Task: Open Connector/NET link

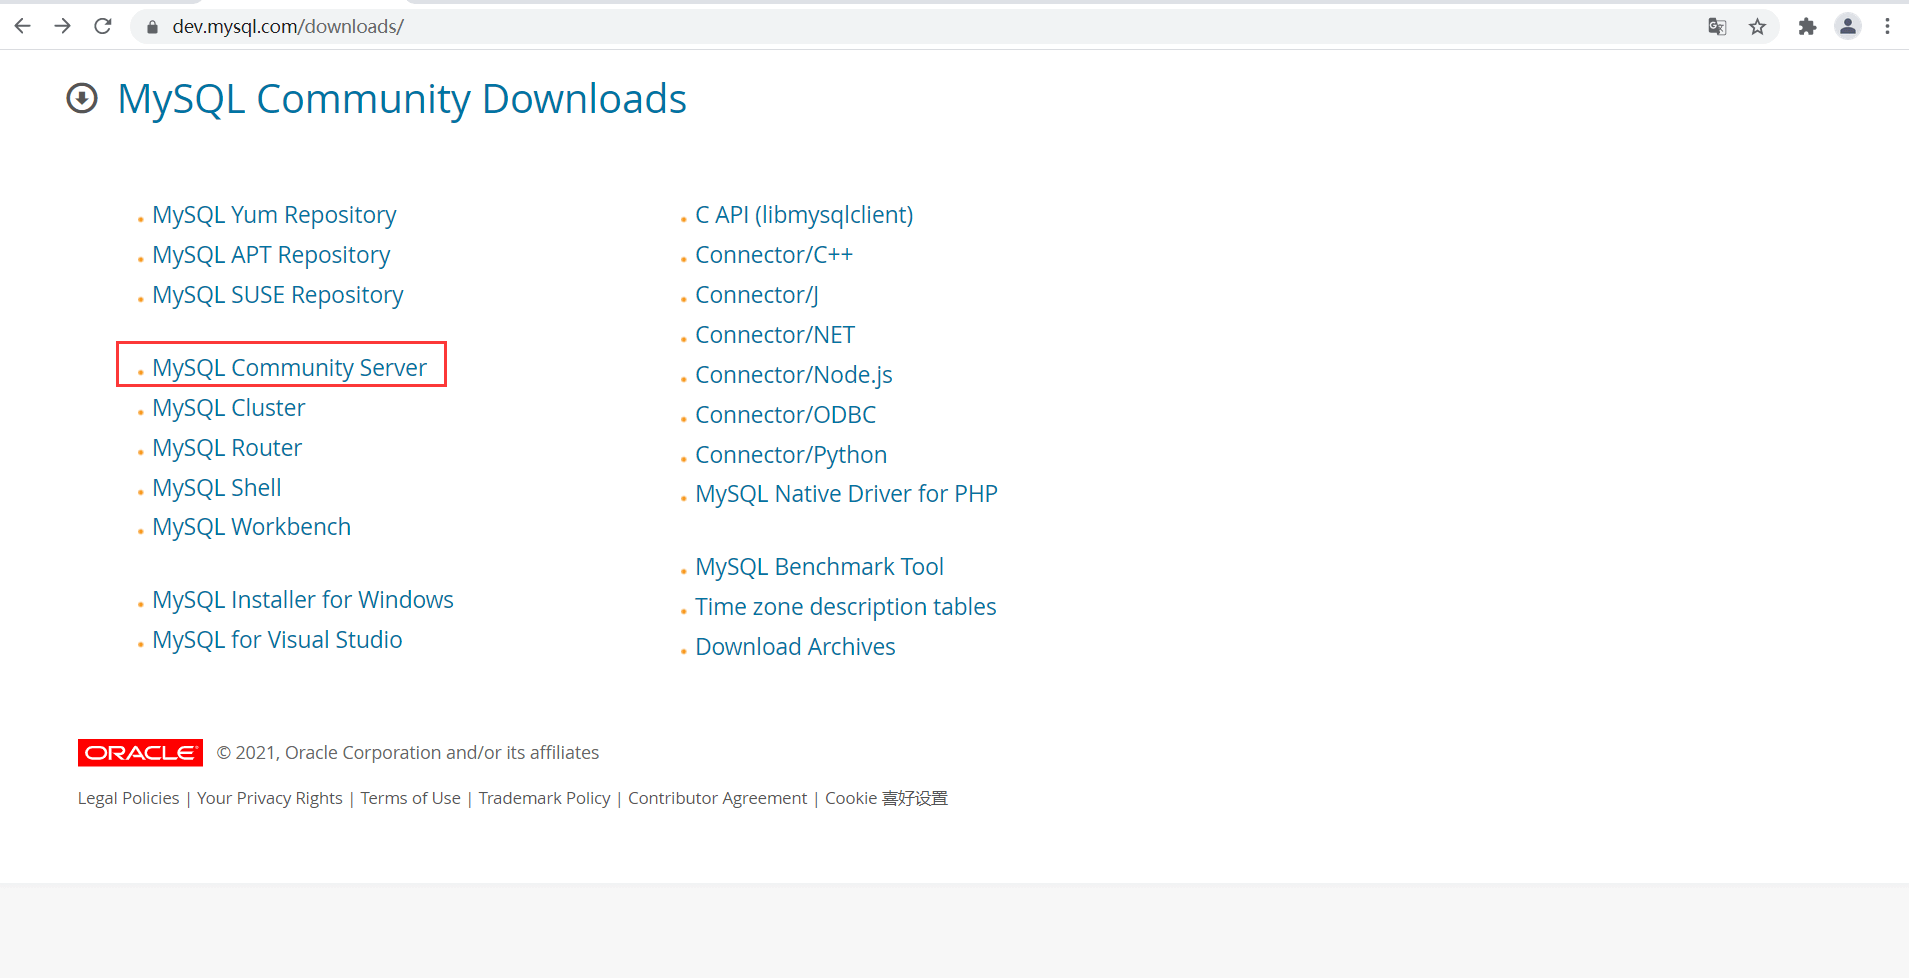Action: (x=775, y=335)
